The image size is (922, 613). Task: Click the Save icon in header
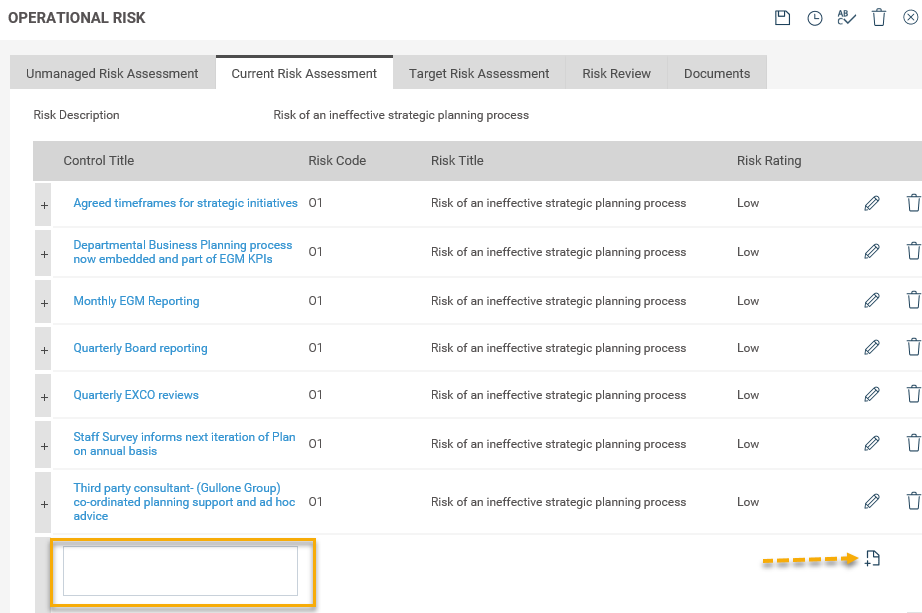point(783,18)
